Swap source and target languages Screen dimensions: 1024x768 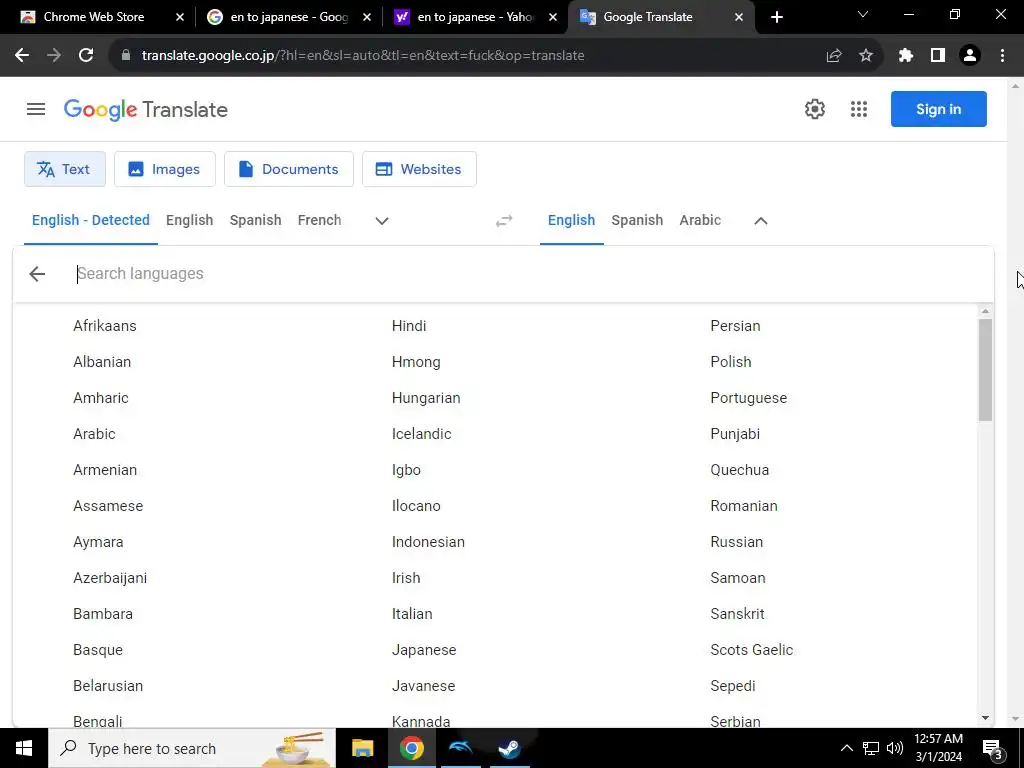click(504, 221)
